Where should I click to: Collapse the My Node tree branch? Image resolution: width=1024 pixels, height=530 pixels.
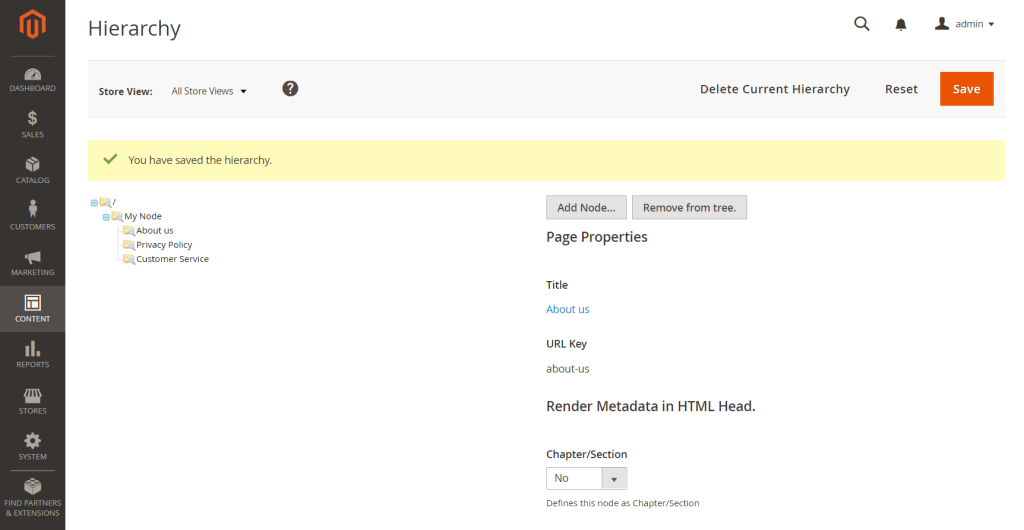click(x=106, y=217)
